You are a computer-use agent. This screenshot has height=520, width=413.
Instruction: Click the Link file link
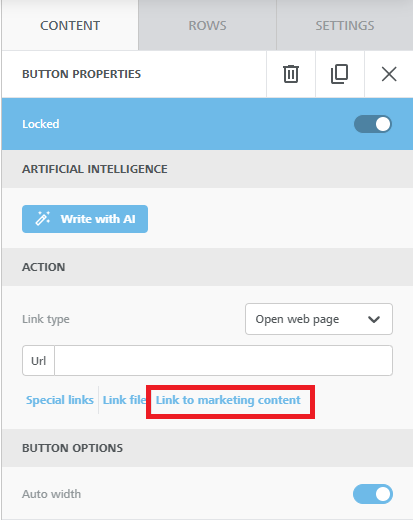(x=124, y=400)
